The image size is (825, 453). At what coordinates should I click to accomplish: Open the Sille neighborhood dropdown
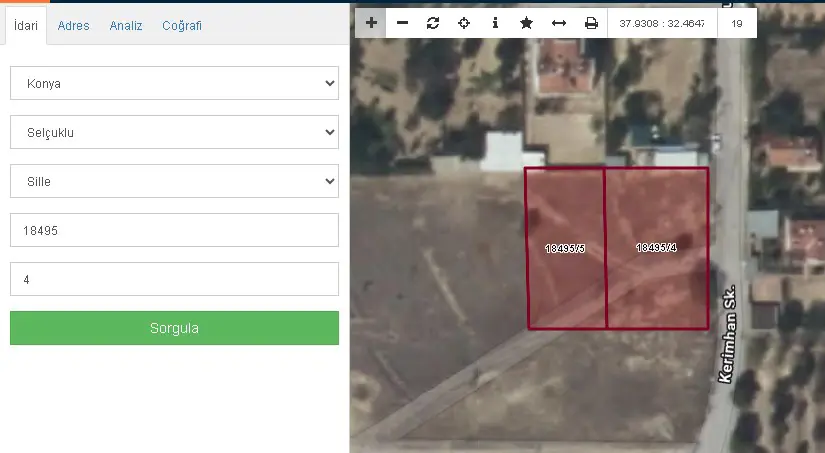point(174,181)
